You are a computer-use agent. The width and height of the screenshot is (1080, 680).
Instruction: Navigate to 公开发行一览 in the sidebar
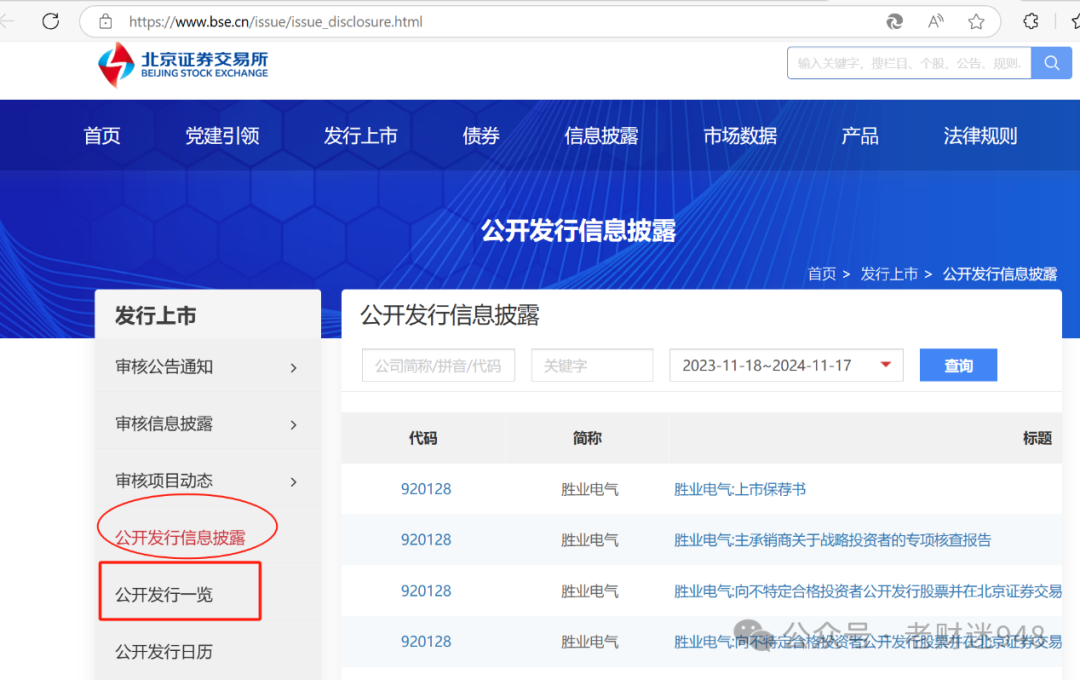pyautogui.click(x=180, y=591)
